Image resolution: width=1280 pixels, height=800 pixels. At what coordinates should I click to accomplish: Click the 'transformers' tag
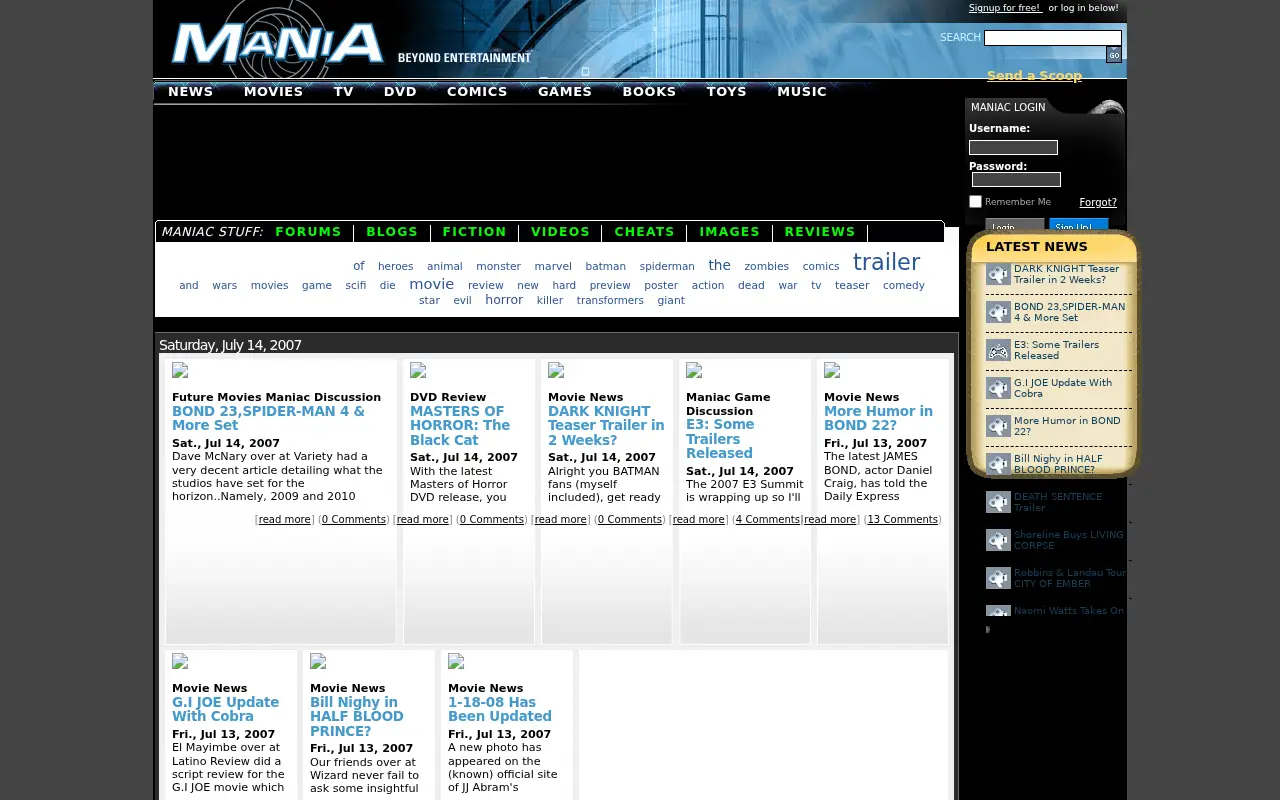pos(610,300)
